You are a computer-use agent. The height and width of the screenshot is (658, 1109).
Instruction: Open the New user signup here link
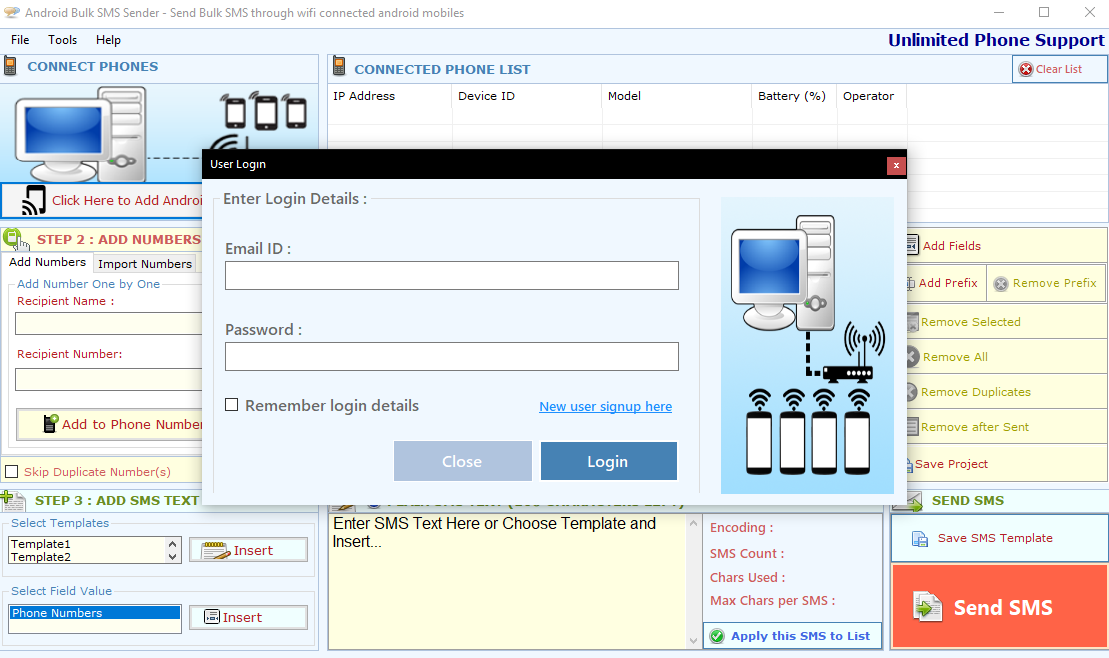click(605, 407)
